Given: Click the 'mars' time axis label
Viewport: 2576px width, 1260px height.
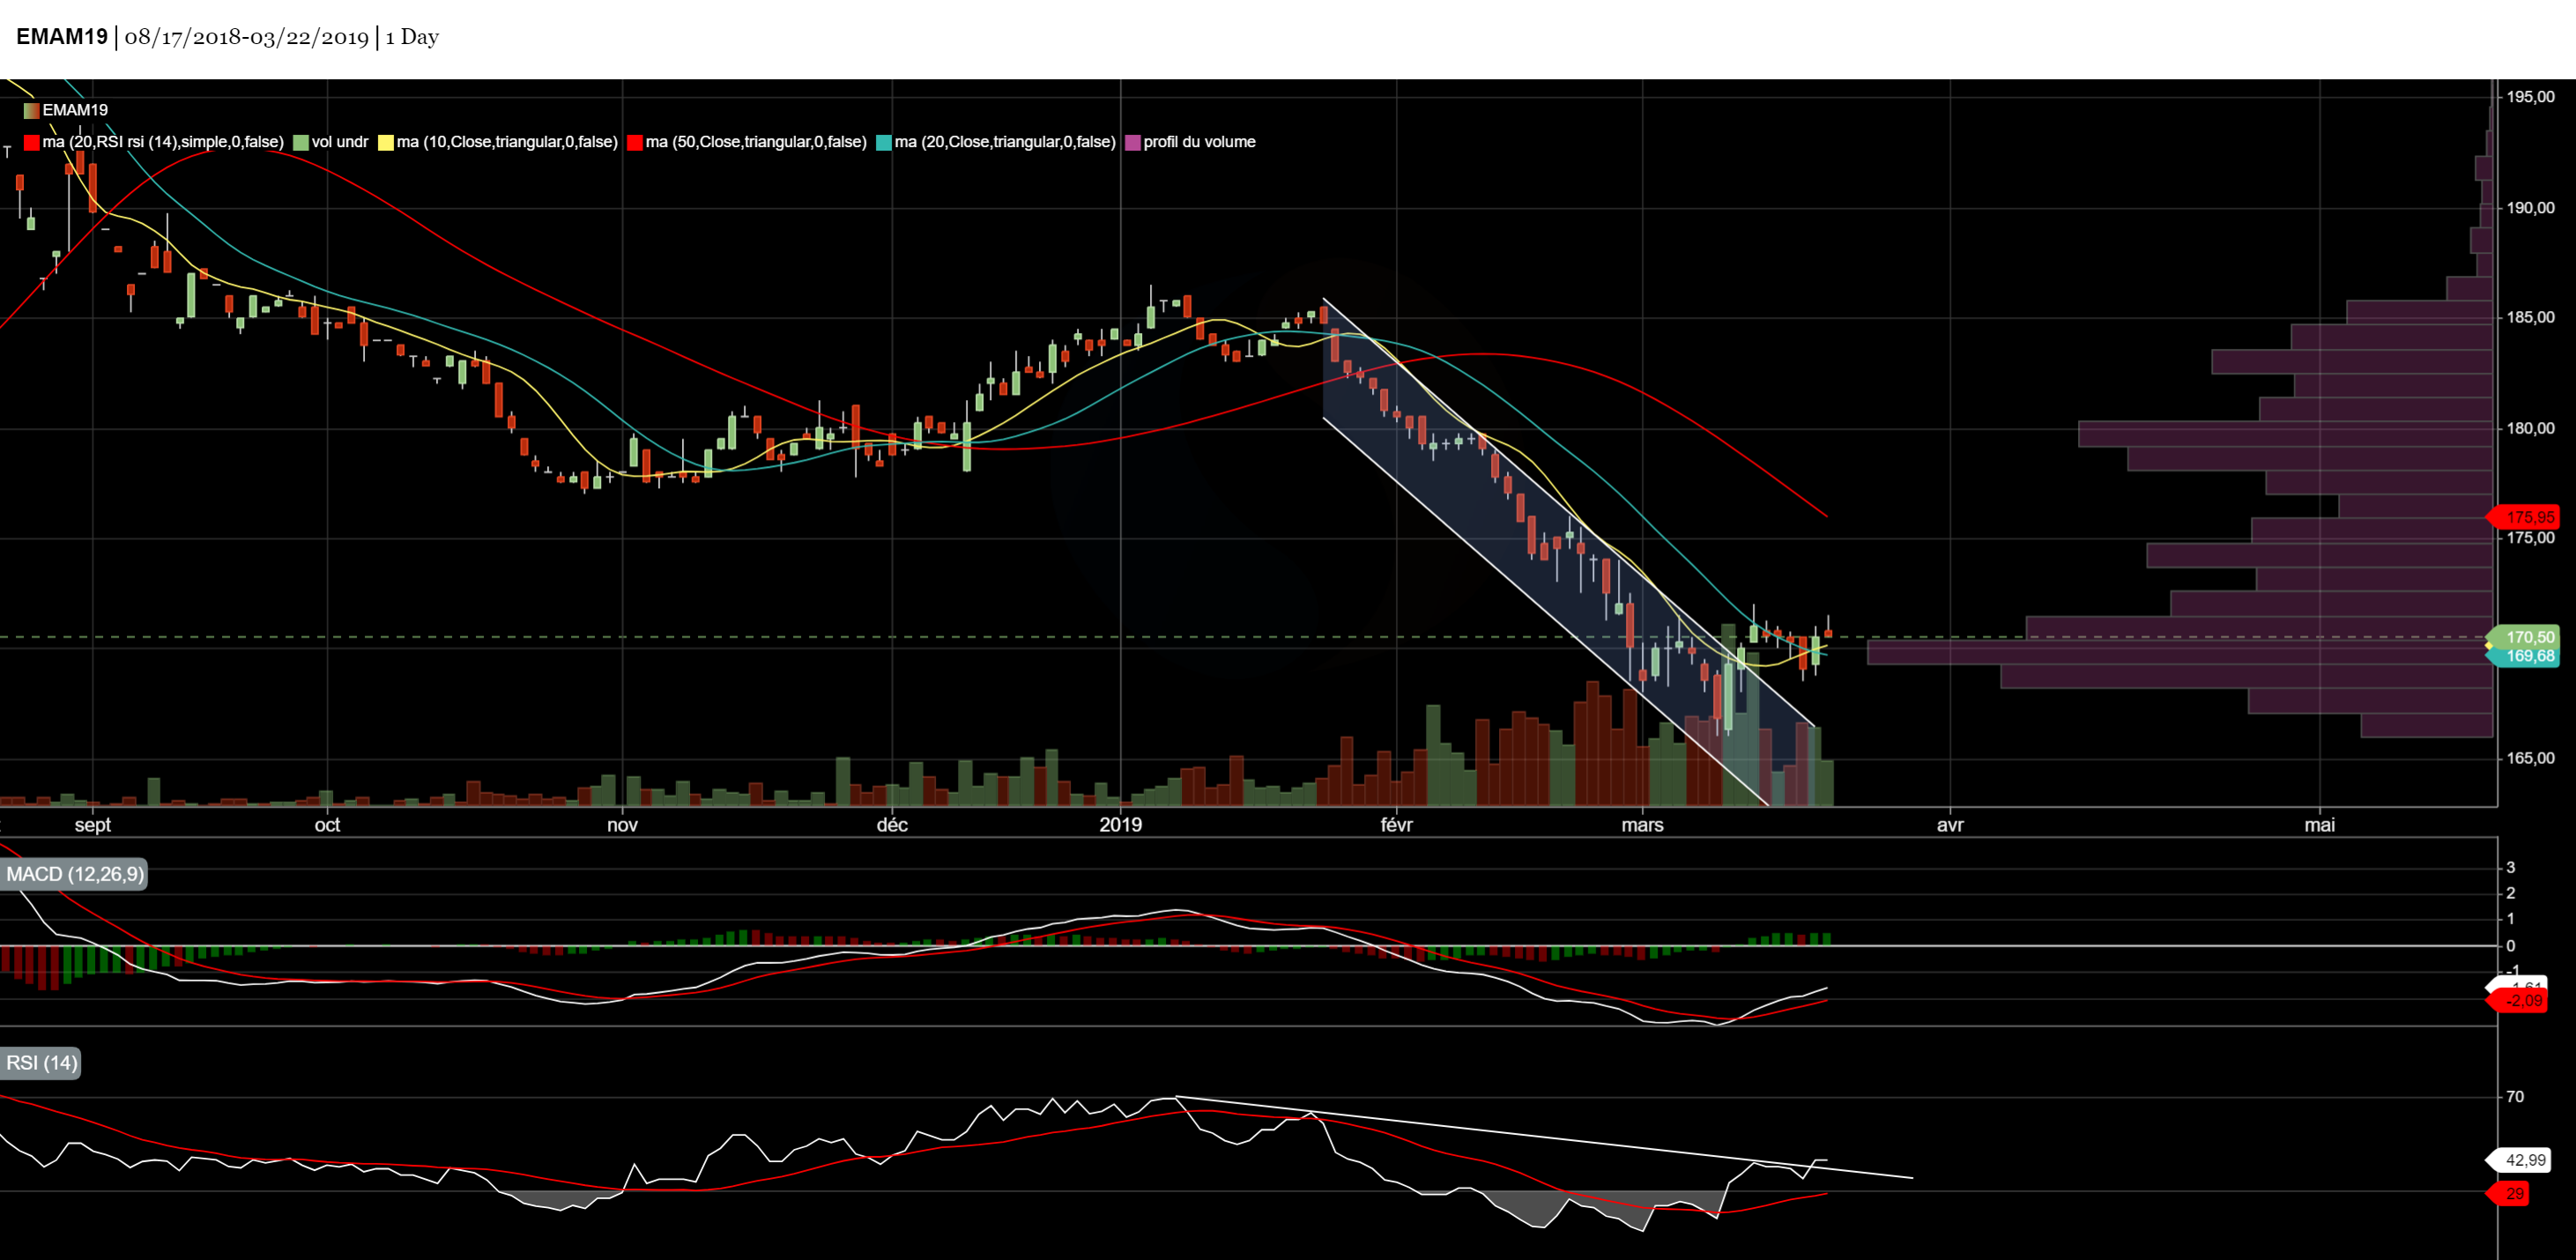Looking at the screenshot, I should point(1642,825).
